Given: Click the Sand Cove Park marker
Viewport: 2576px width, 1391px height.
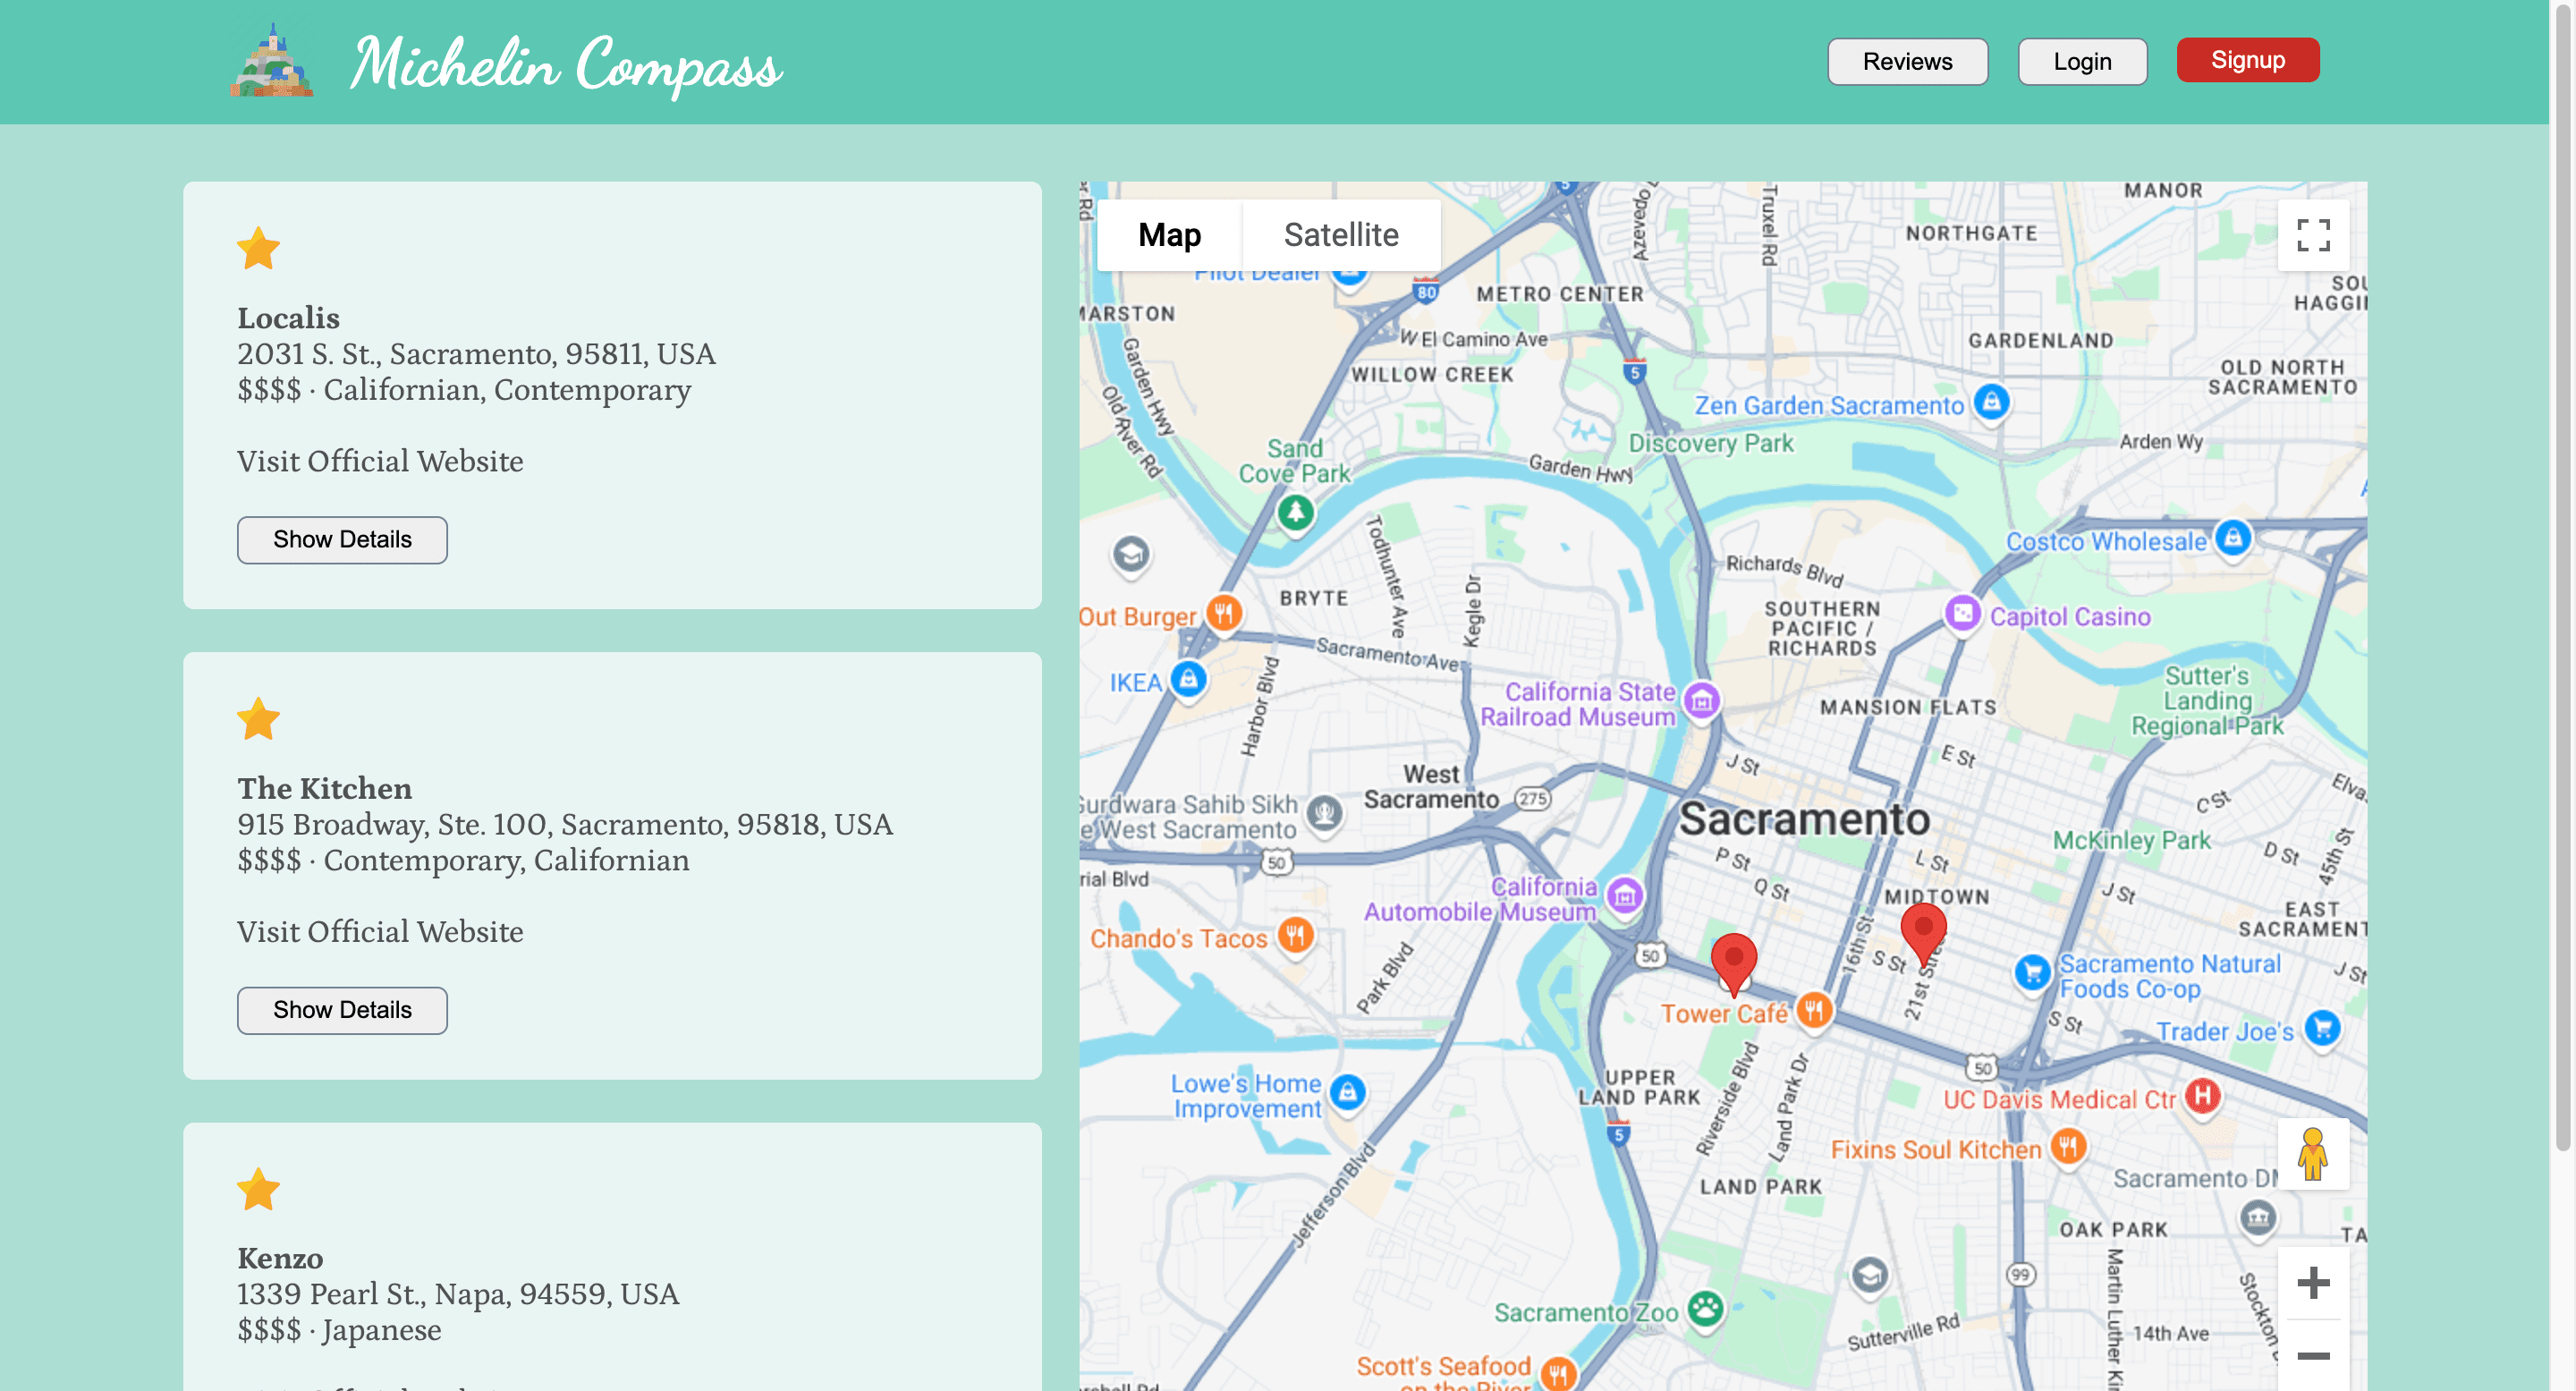Looking at the screenshot, I should point(1295,514).
